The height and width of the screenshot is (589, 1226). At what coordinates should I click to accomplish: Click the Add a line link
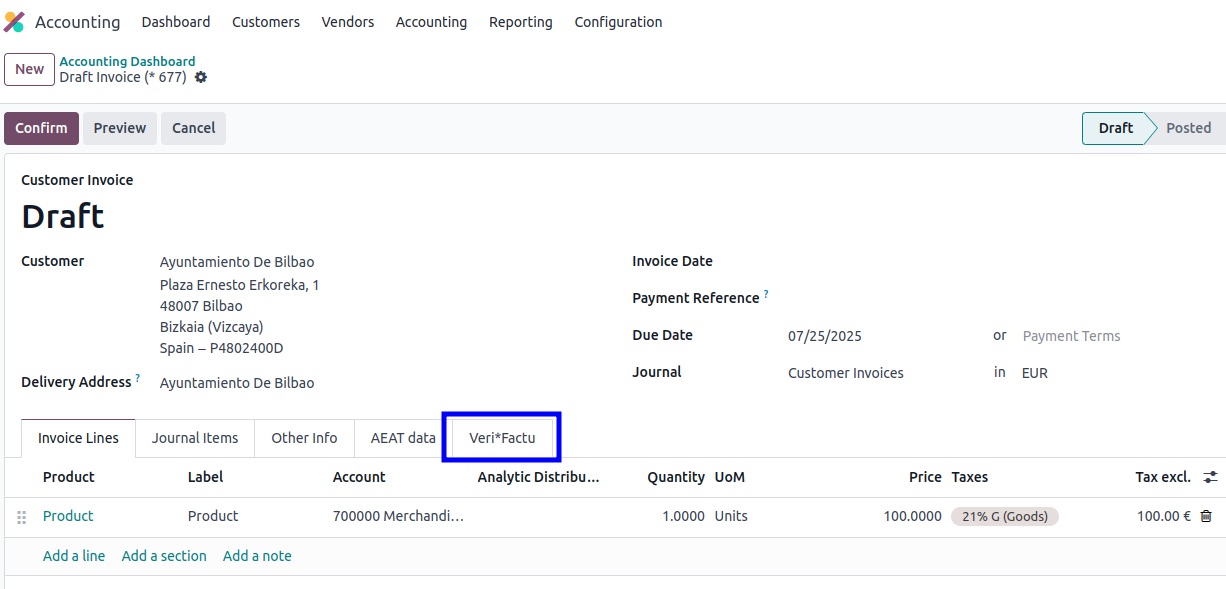(x=74, y=556)
